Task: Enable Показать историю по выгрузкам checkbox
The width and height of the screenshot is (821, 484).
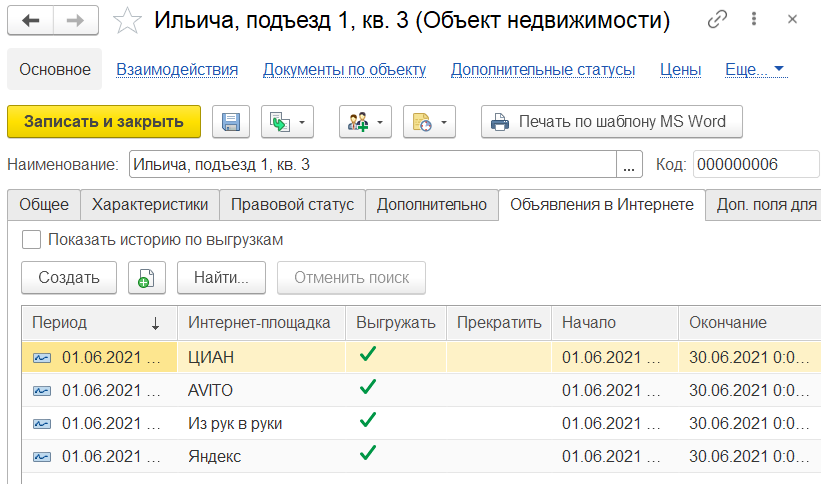Action: point(31,240)
